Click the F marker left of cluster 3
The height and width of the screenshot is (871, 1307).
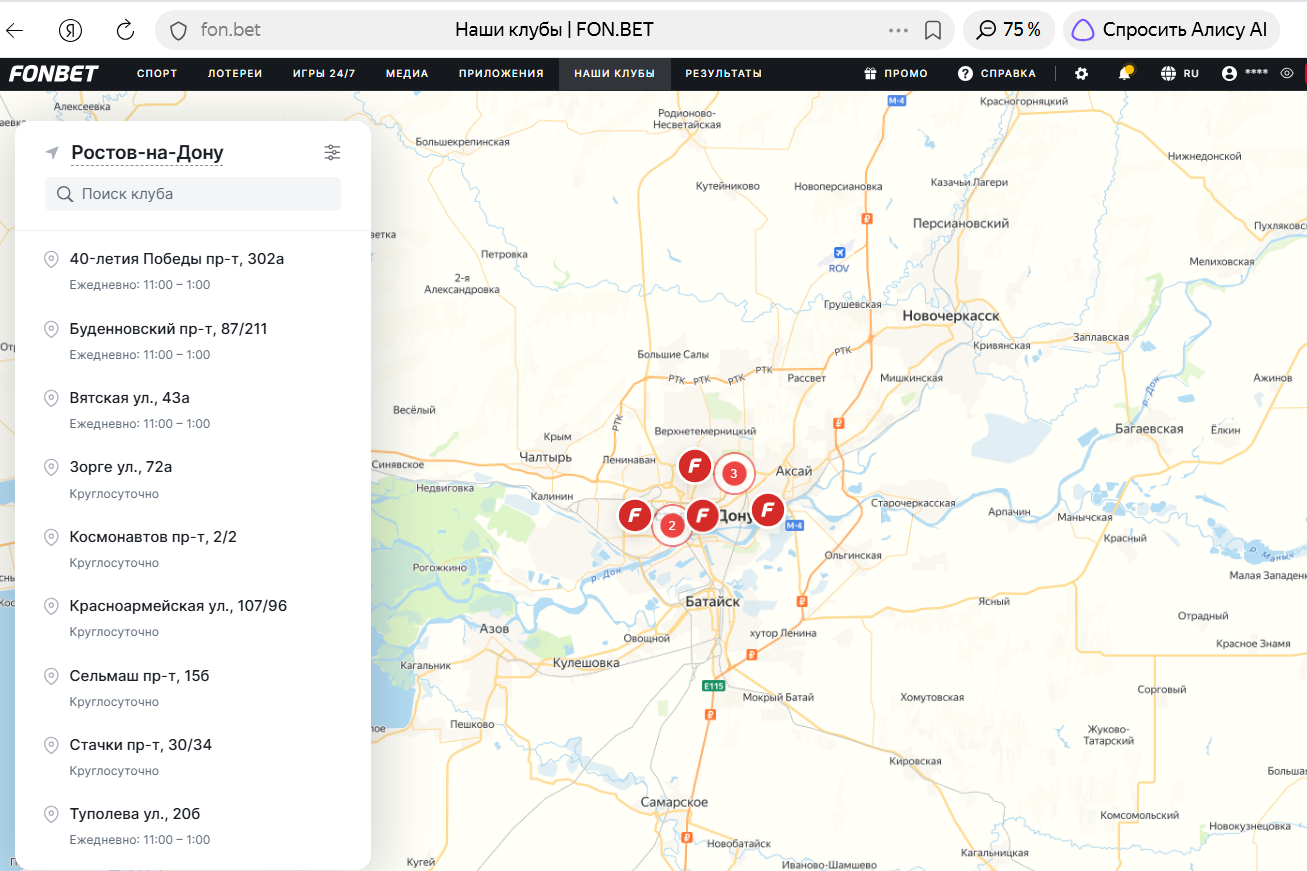coord(695,466)
